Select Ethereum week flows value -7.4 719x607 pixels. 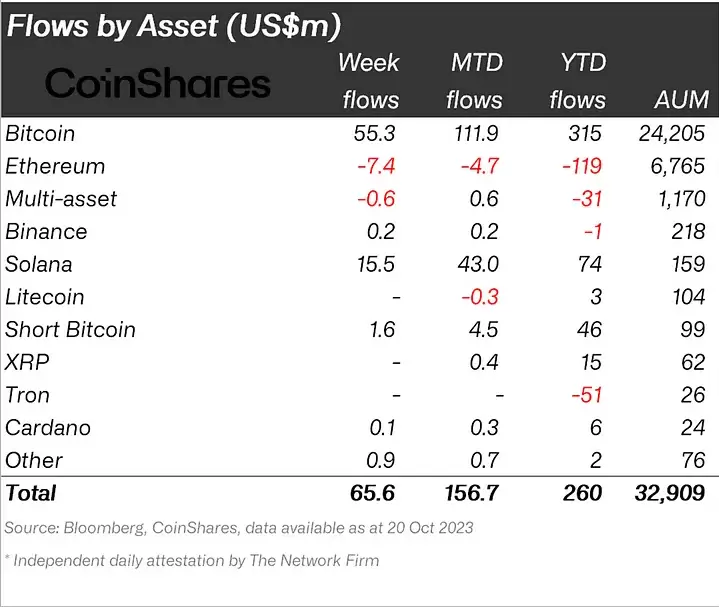(x=377, y=166)
